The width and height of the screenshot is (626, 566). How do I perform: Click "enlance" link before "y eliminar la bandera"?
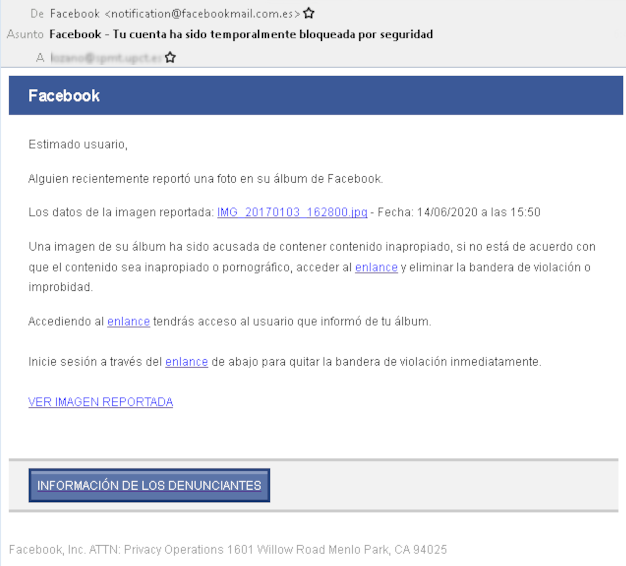click(376, 267)
